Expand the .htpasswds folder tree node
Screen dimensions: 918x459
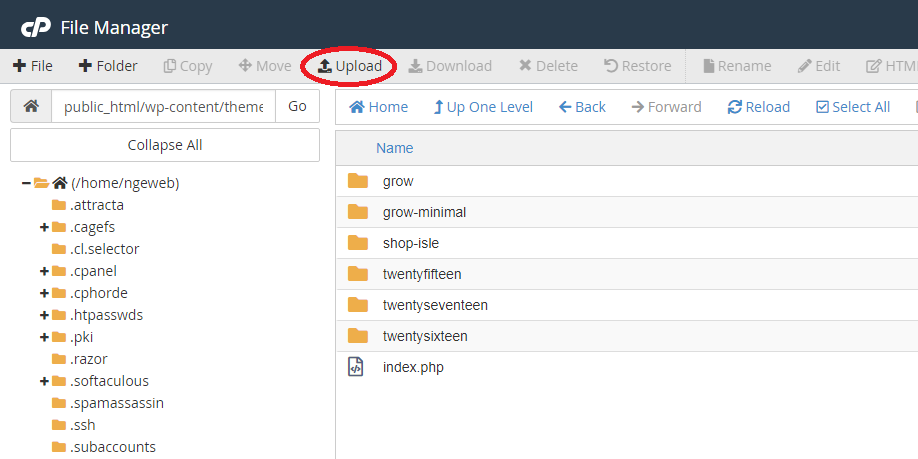(x=44, y=315)
